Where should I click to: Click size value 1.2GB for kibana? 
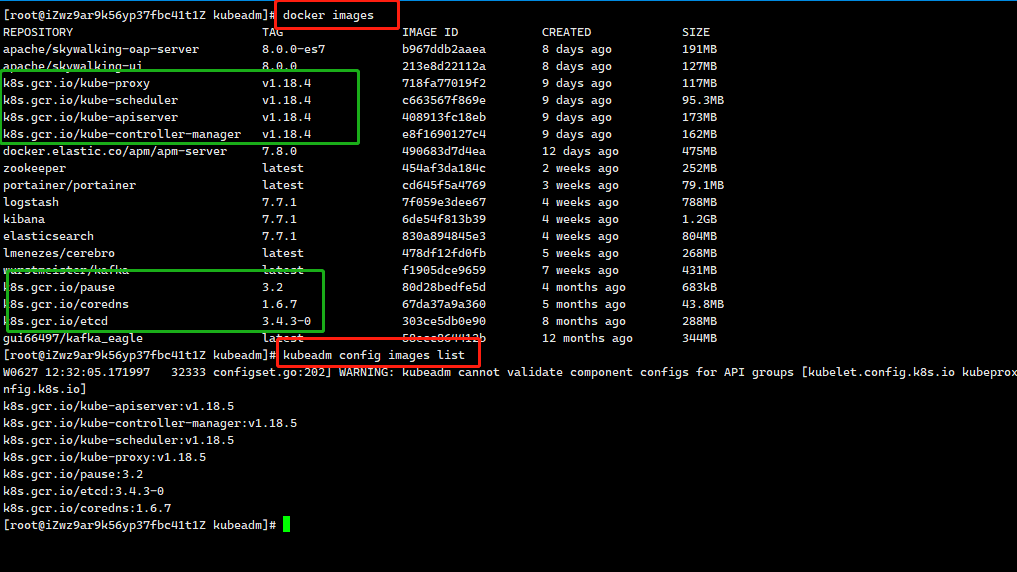tap(699, 219)
